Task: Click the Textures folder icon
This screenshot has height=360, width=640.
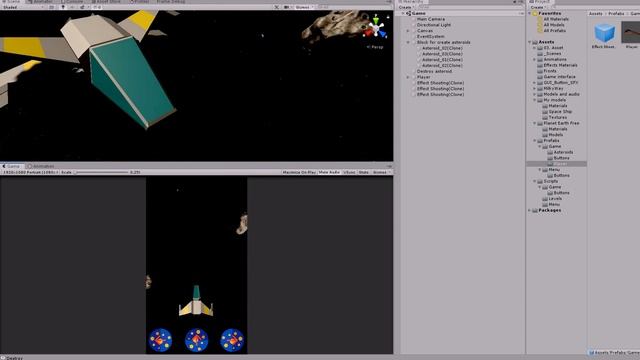Action: pyautogui.click(x=545, y=117)
